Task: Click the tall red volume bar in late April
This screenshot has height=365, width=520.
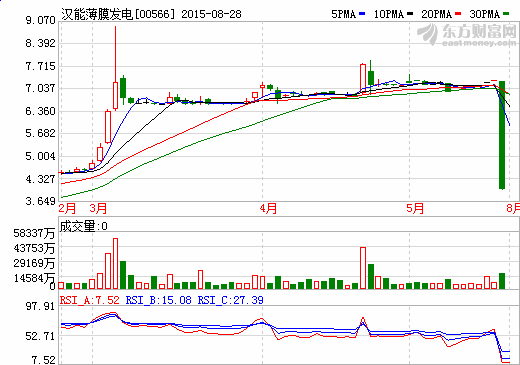Action: pyautogui.click(x=363, y=268)
